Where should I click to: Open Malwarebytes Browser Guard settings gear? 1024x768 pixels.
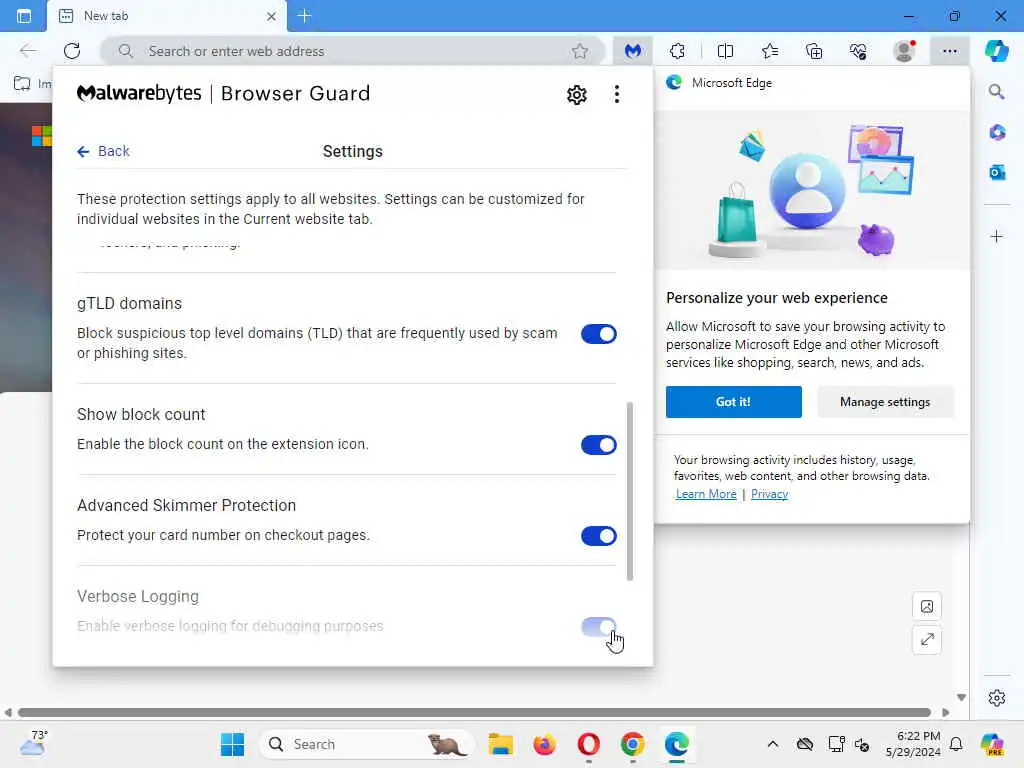tap(577, 95)
